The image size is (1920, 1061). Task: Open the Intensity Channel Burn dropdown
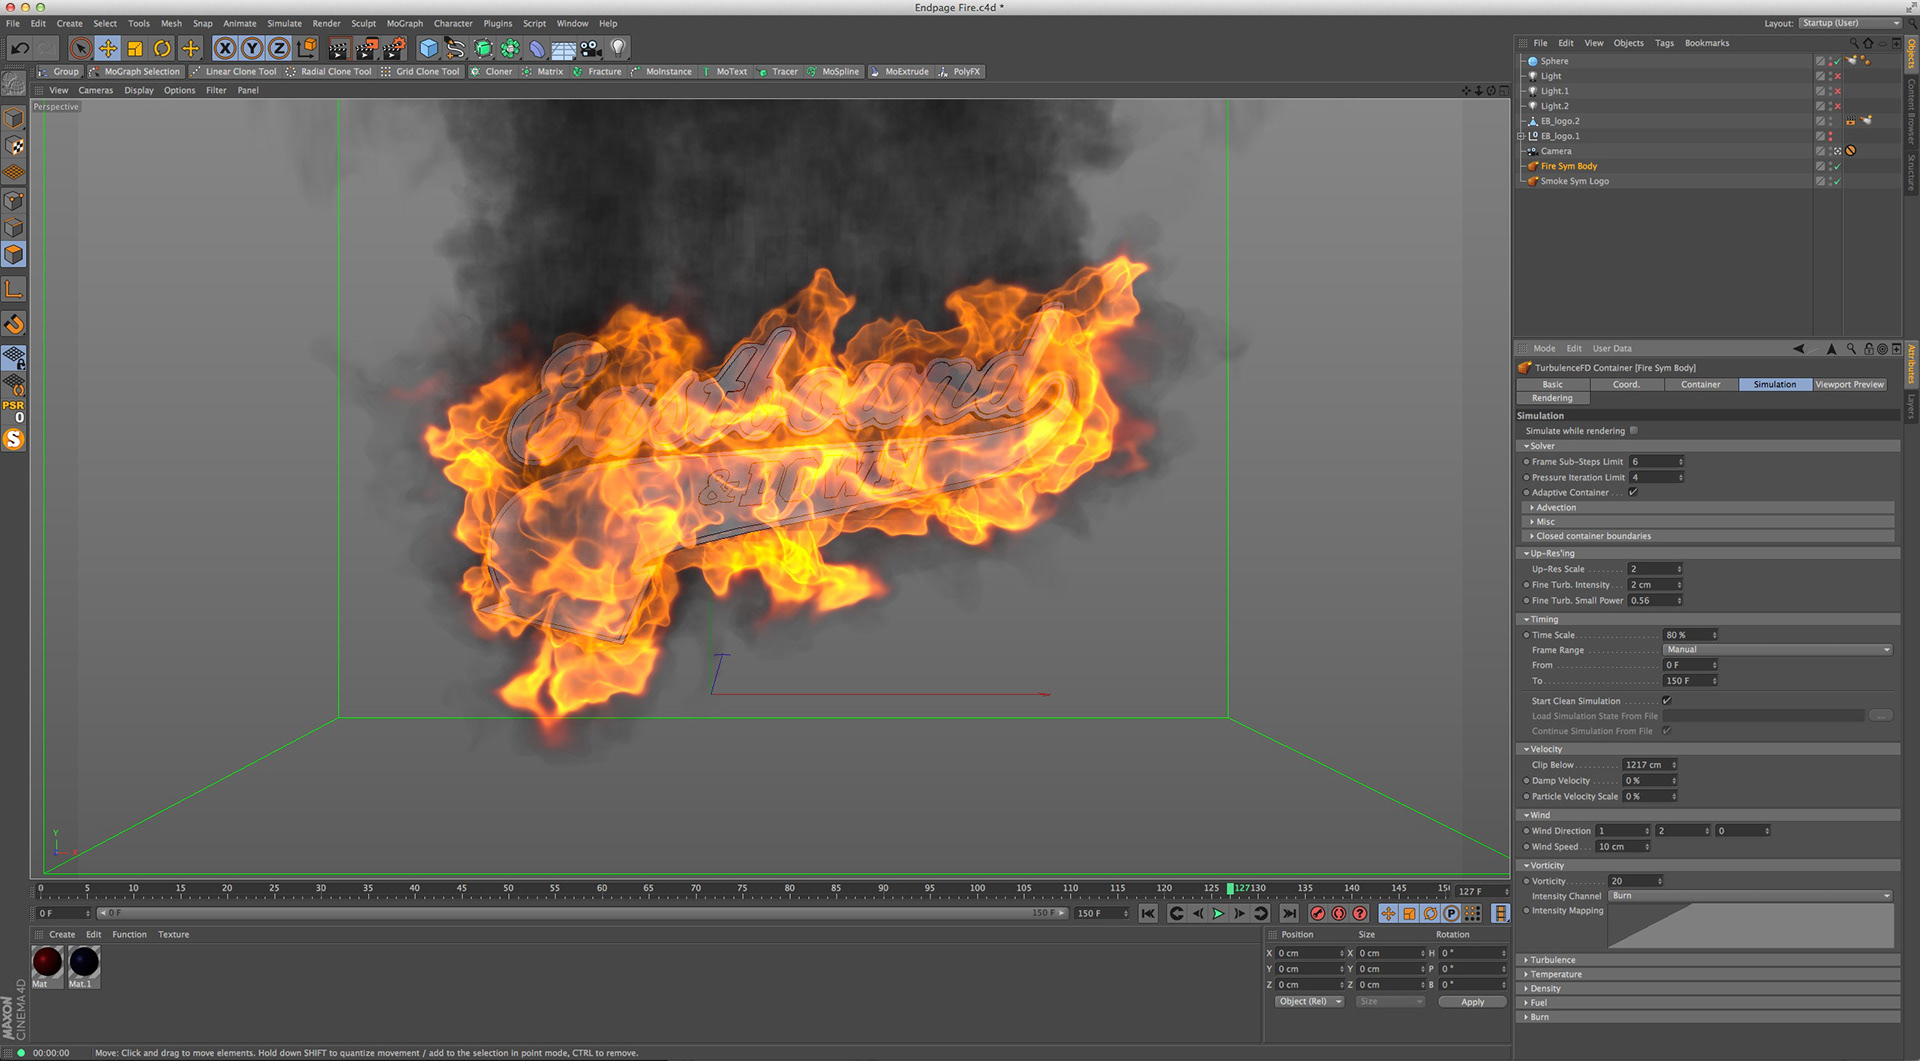1751,897
